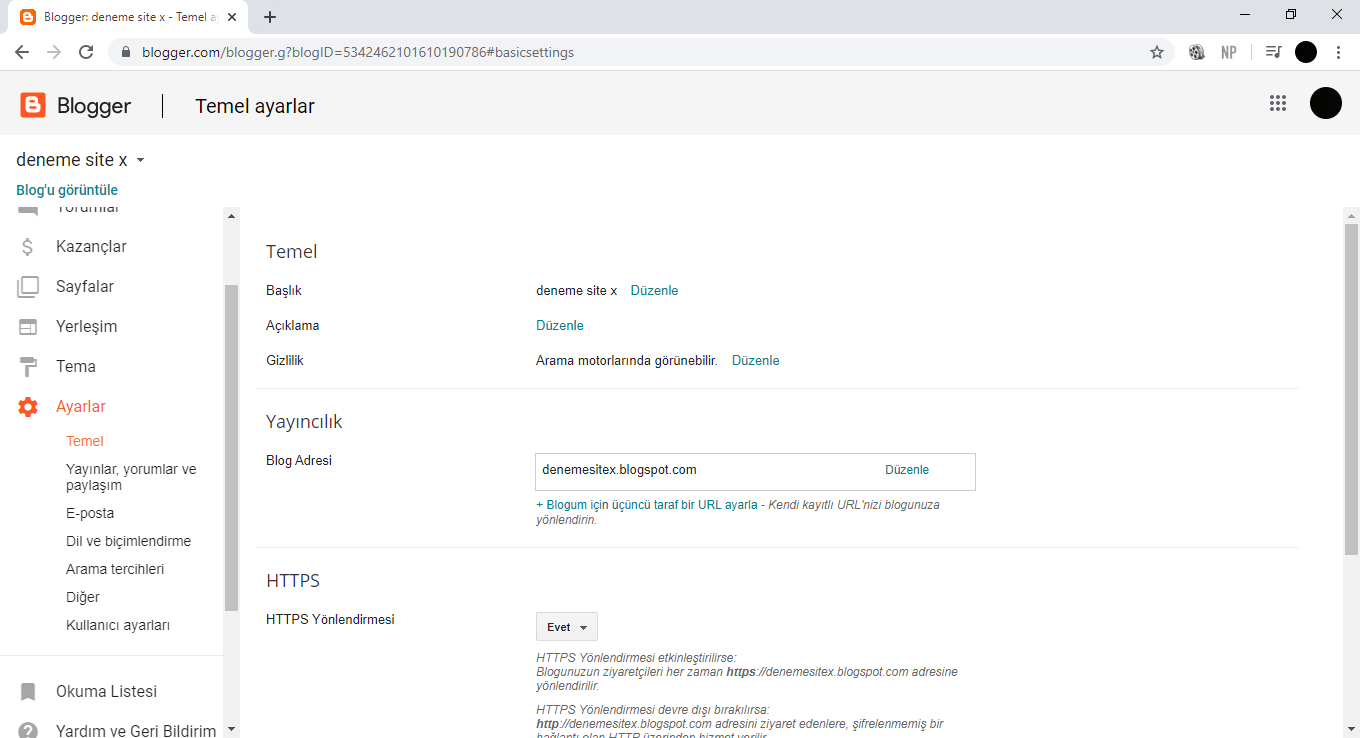Viewport: 1360px width, 738px height.
Task: Click the Ayarlar gear icon
Action: tap(28, 407)
